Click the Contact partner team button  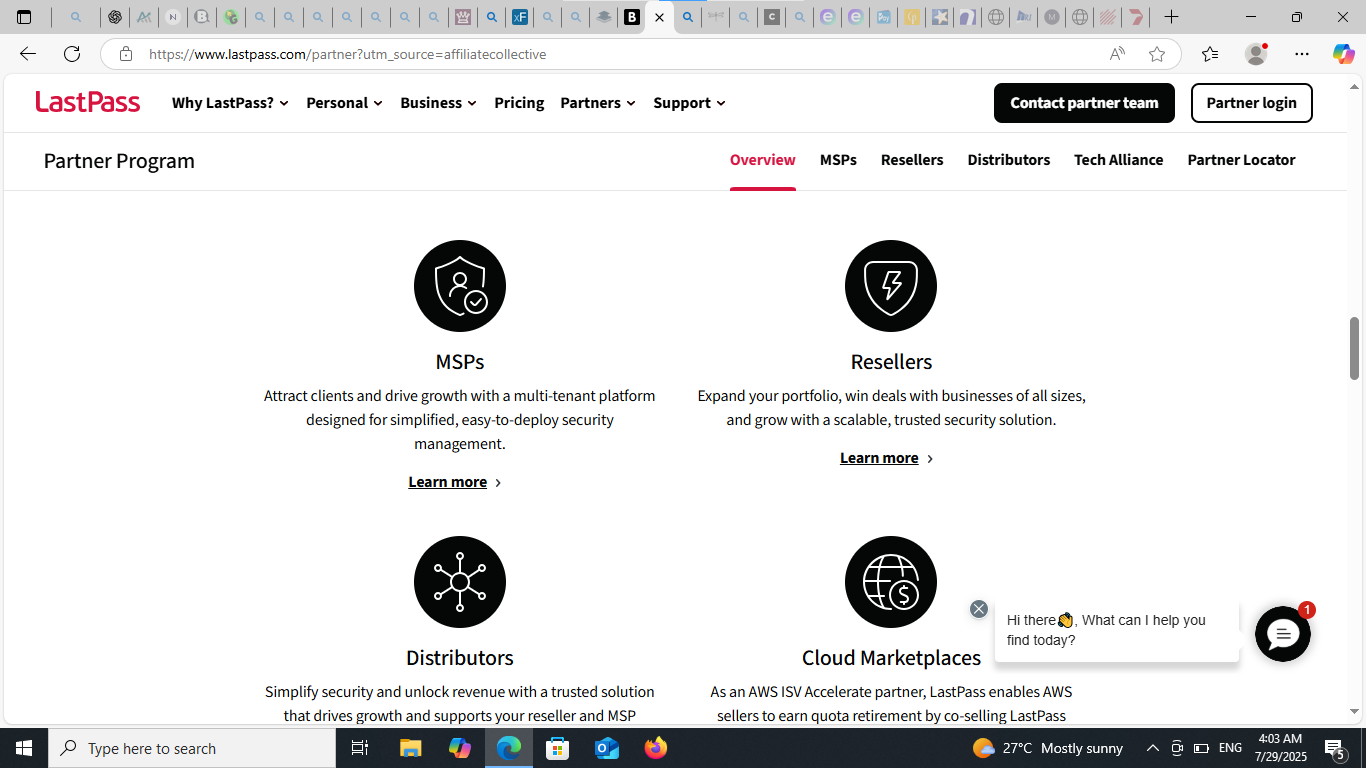pyautogui.click(x=1084, y=103)
